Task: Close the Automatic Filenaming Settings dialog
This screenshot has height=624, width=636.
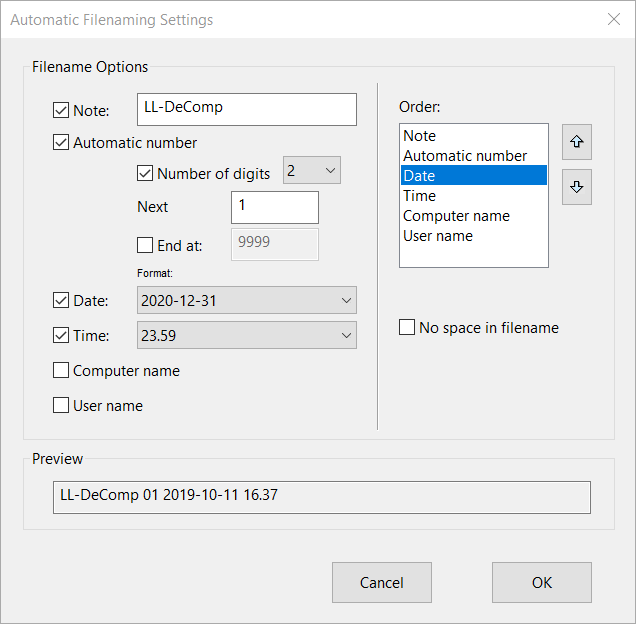Action: 613,19
